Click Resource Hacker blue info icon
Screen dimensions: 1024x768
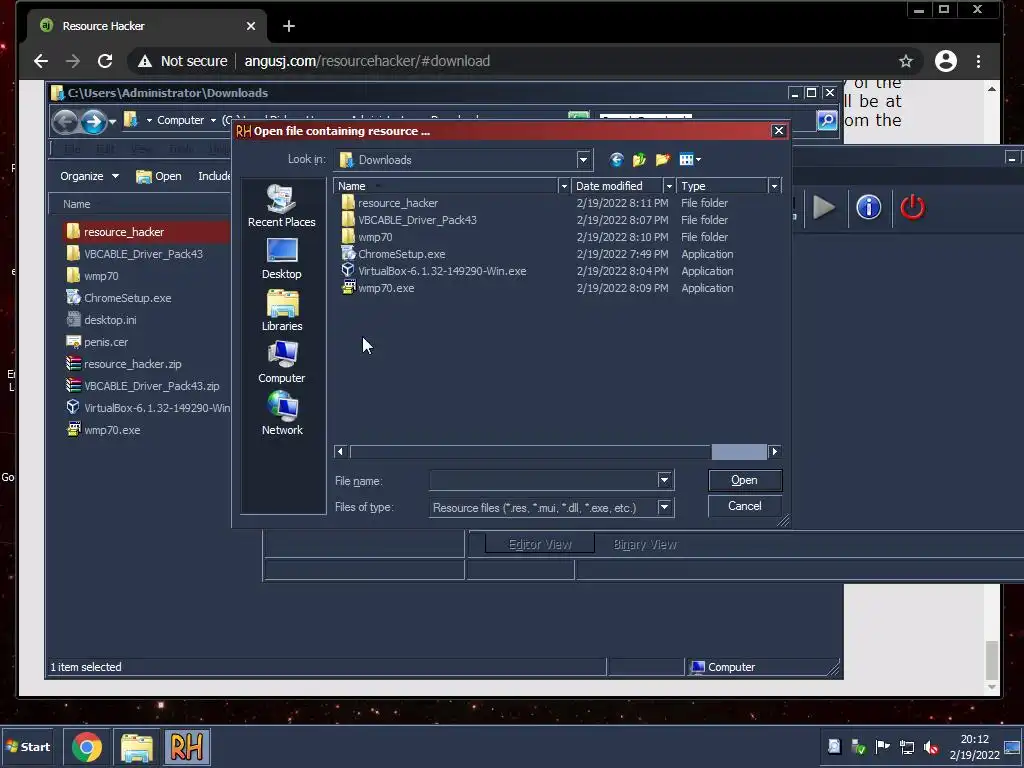coord(869,208)
